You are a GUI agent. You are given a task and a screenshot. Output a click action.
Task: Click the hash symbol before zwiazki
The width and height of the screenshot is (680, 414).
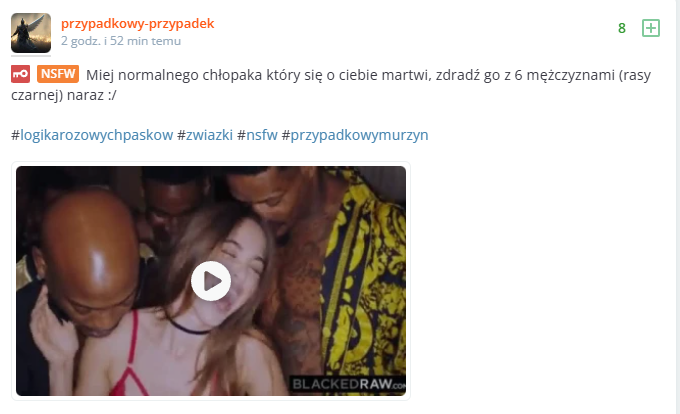[181, 135]
